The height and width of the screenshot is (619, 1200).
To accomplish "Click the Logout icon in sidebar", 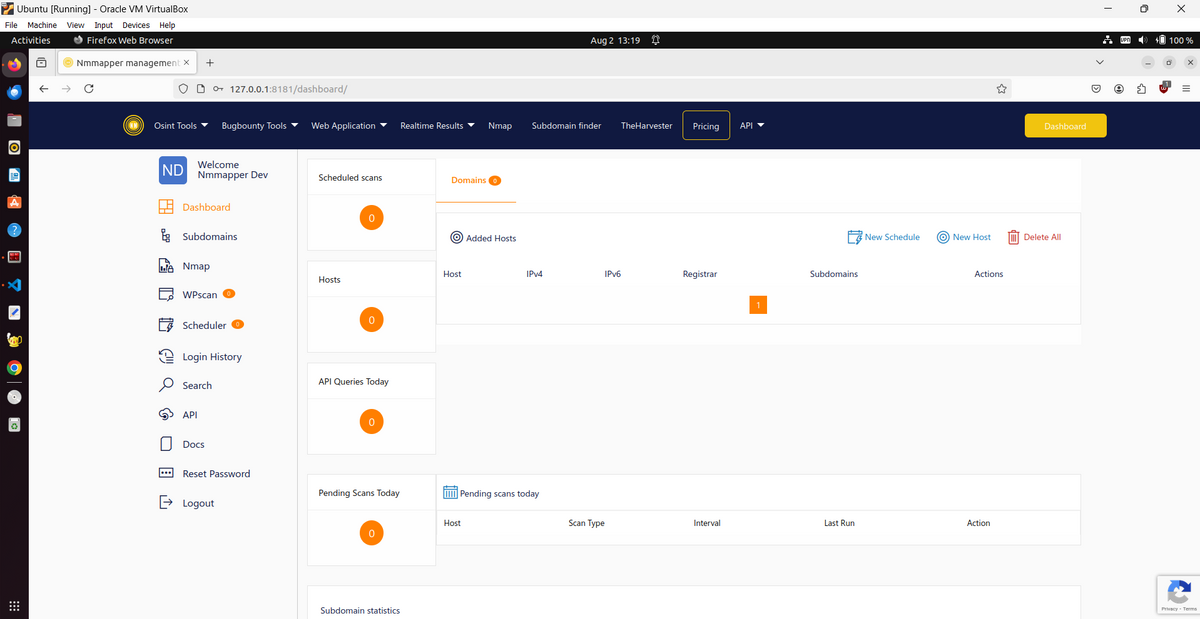I will [x=166, y=503].
